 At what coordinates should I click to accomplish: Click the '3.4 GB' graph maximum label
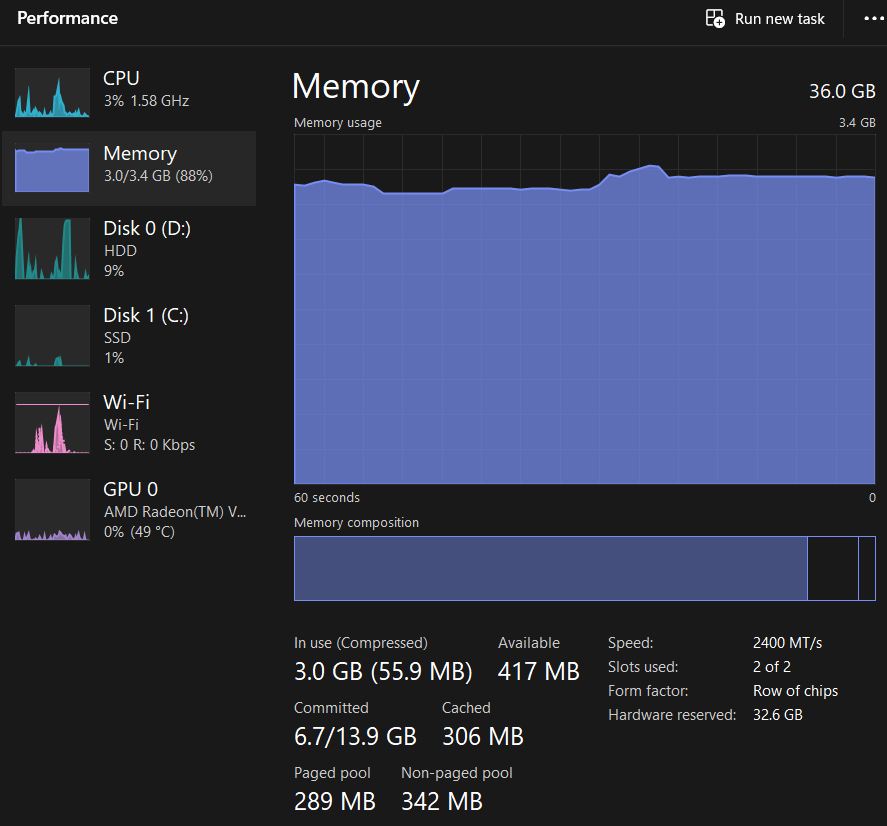[x=857, y=123]
